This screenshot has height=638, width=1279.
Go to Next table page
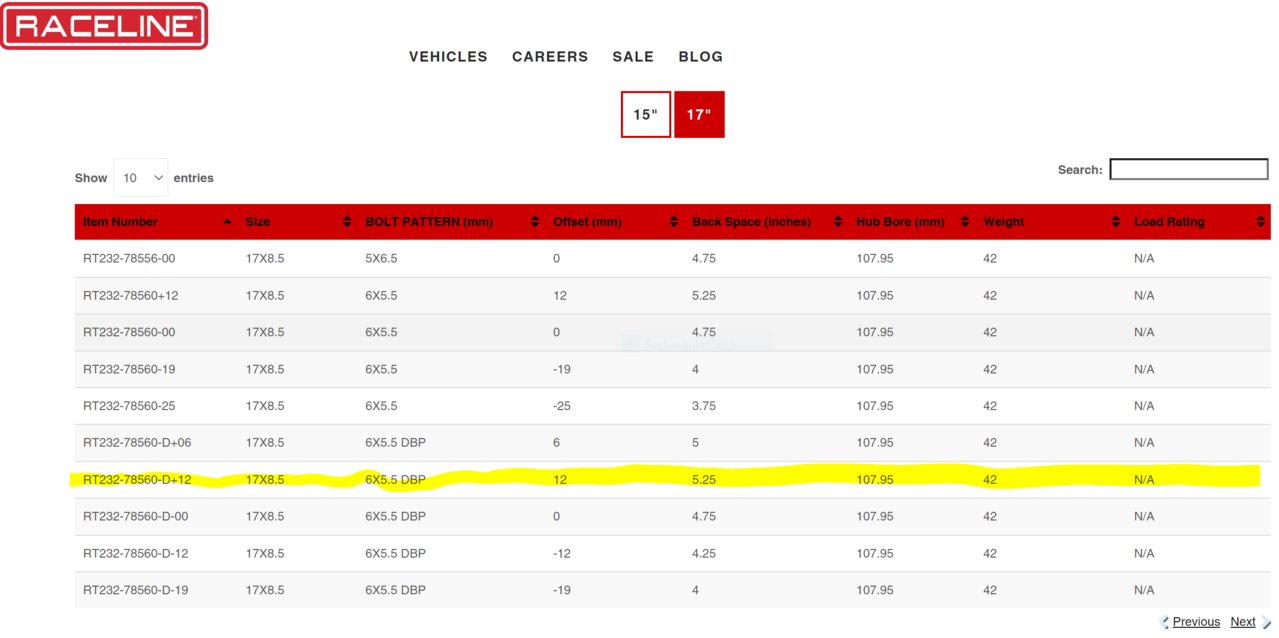(x=1243, y=622)
